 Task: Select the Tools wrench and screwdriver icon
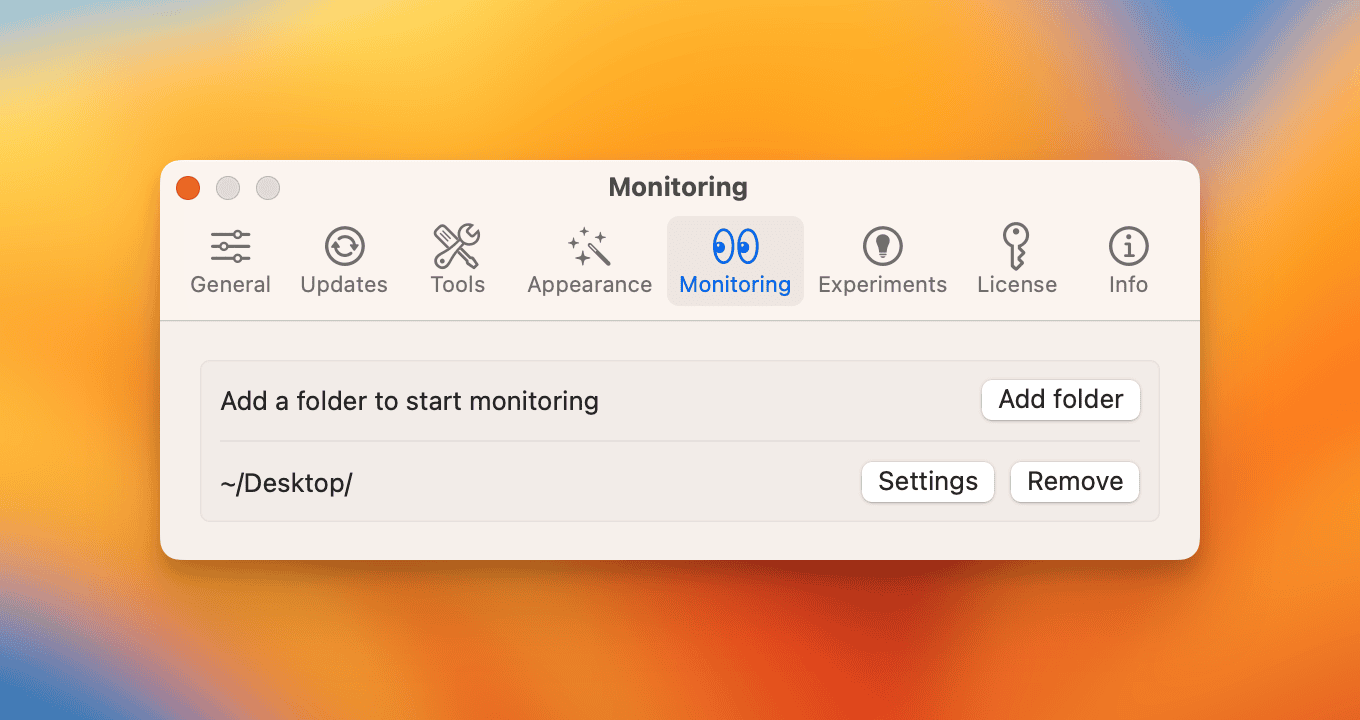click(457, 246)
